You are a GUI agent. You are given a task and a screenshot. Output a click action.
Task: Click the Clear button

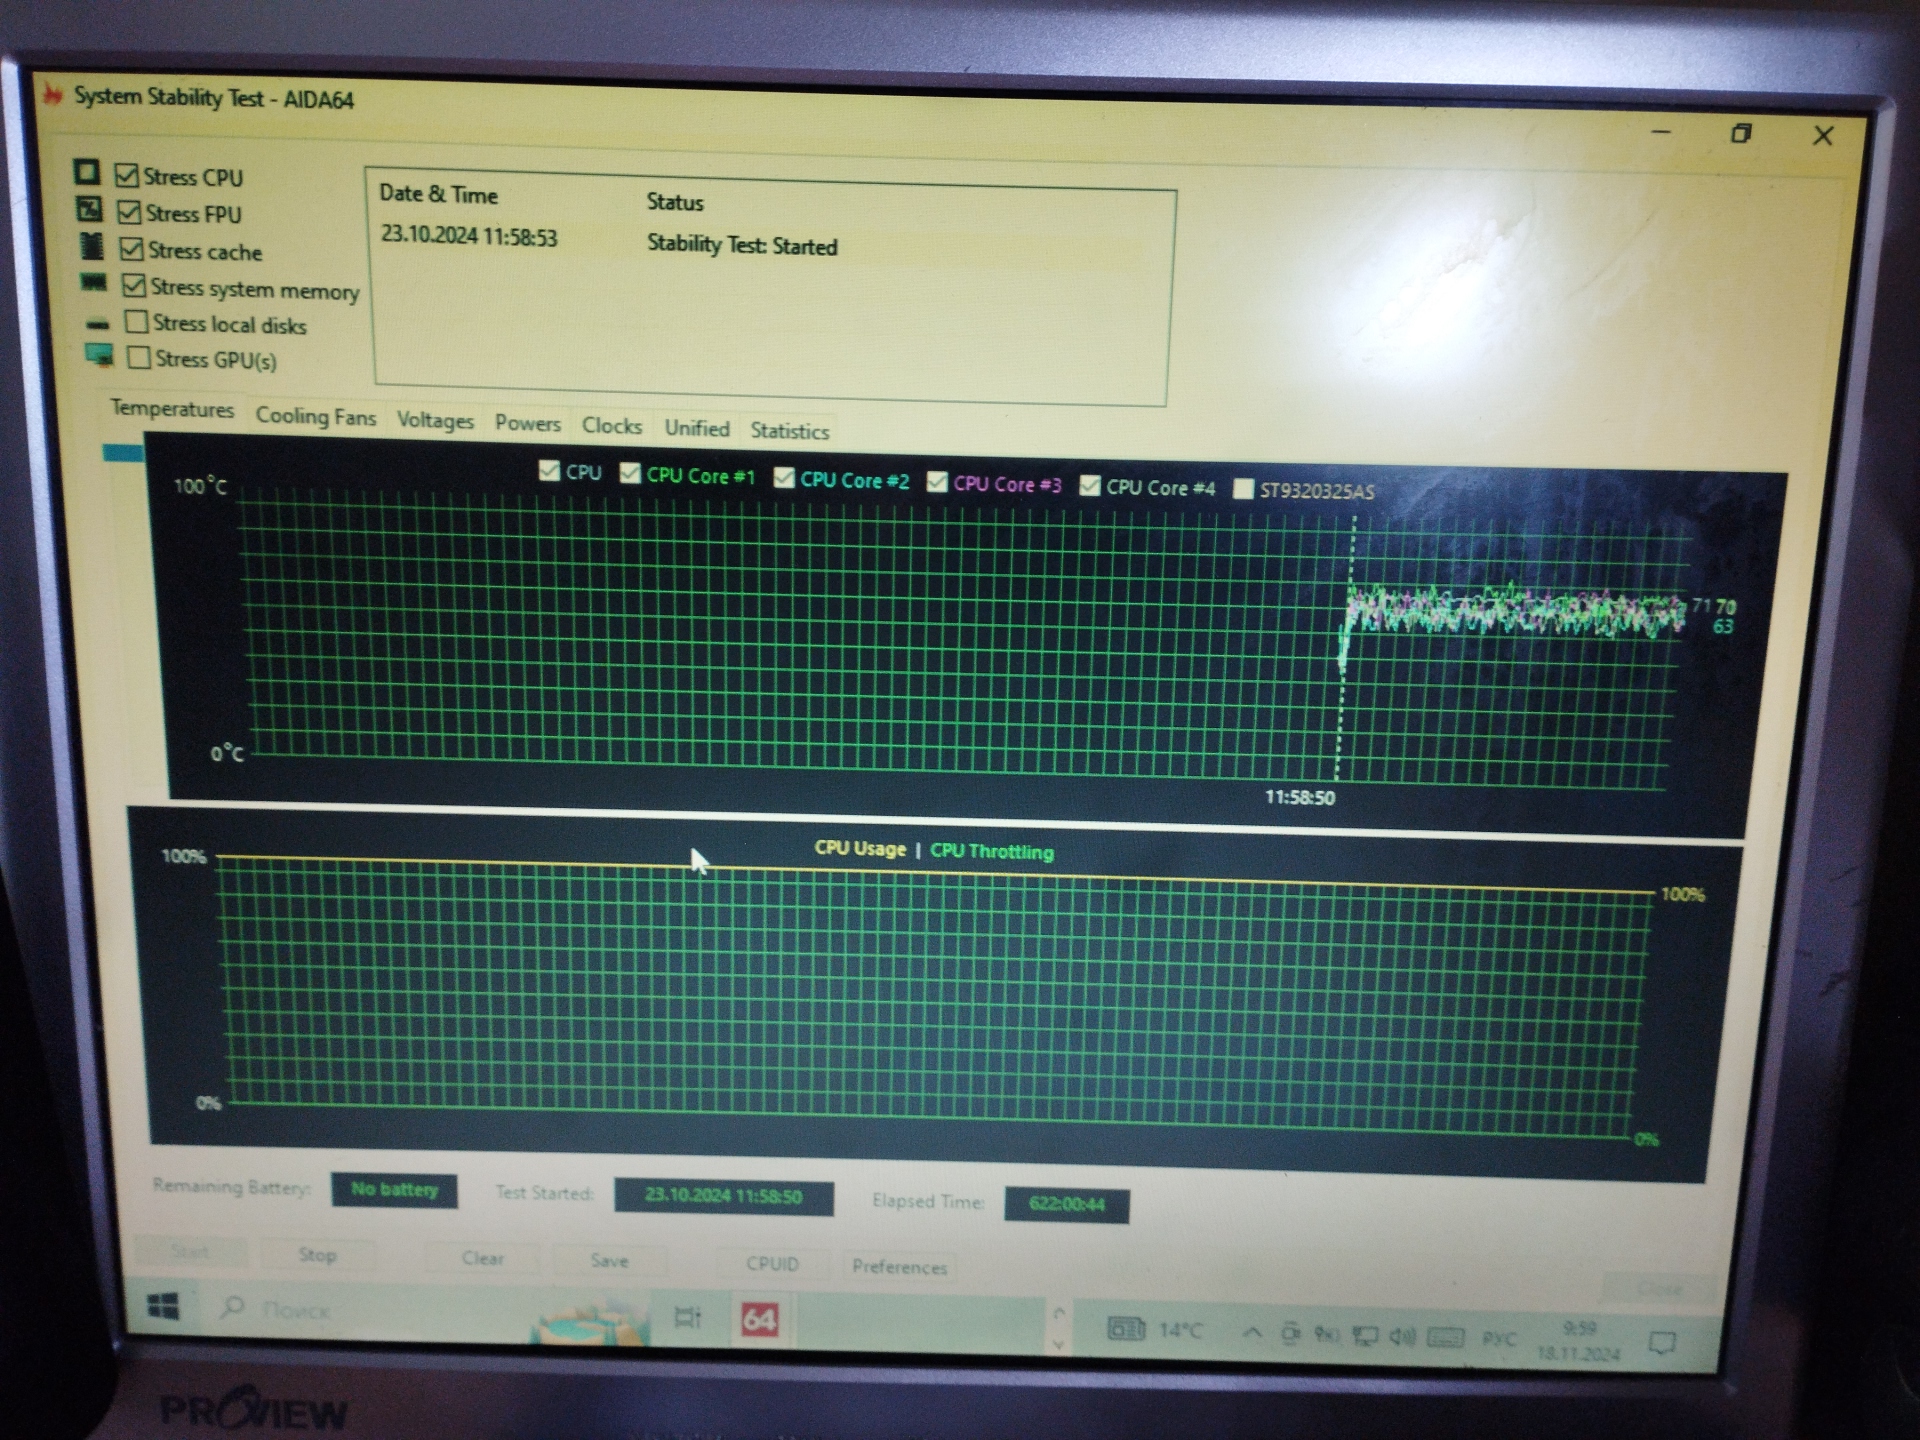[x=483, y=1259]
